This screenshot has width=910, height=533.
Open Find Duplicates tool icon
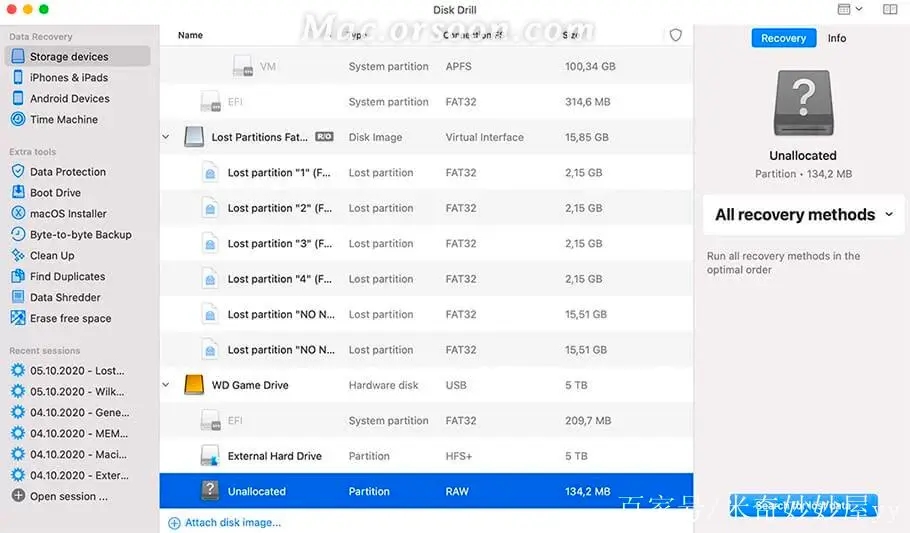(x=18, y=276)
